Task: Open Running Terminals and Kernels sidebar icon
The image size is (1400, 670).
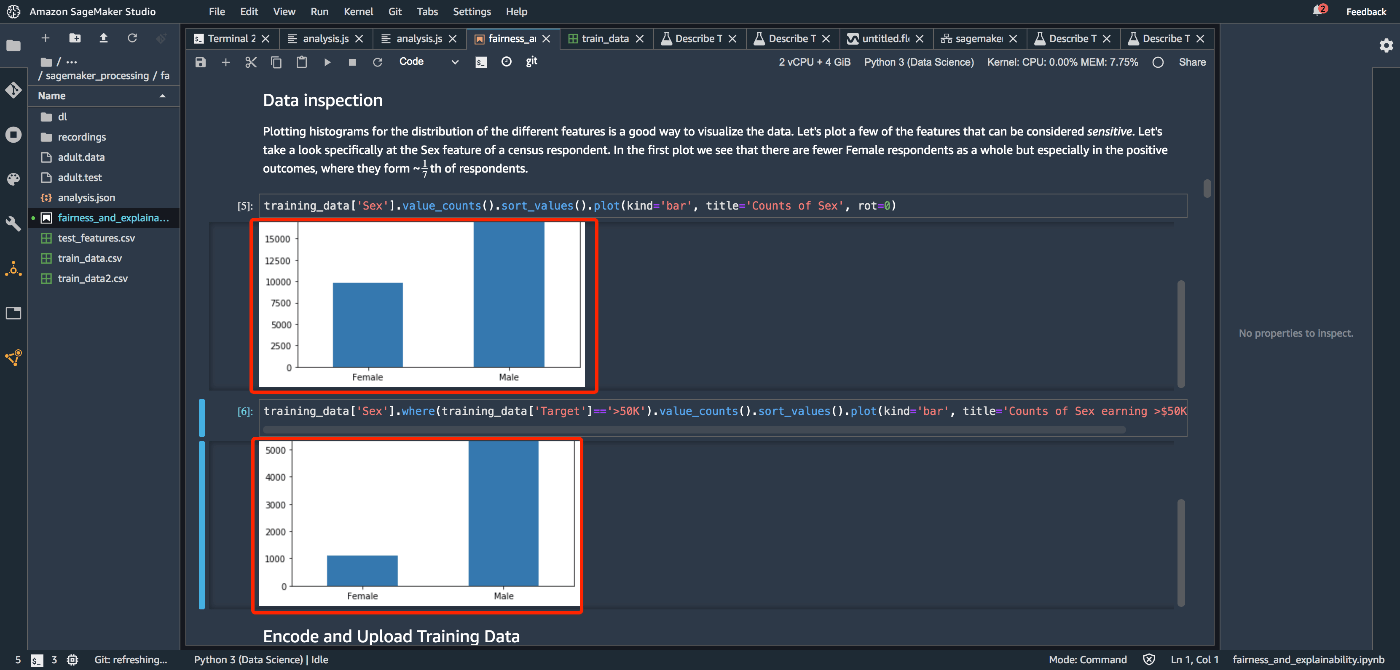Action: click(13, 134)
